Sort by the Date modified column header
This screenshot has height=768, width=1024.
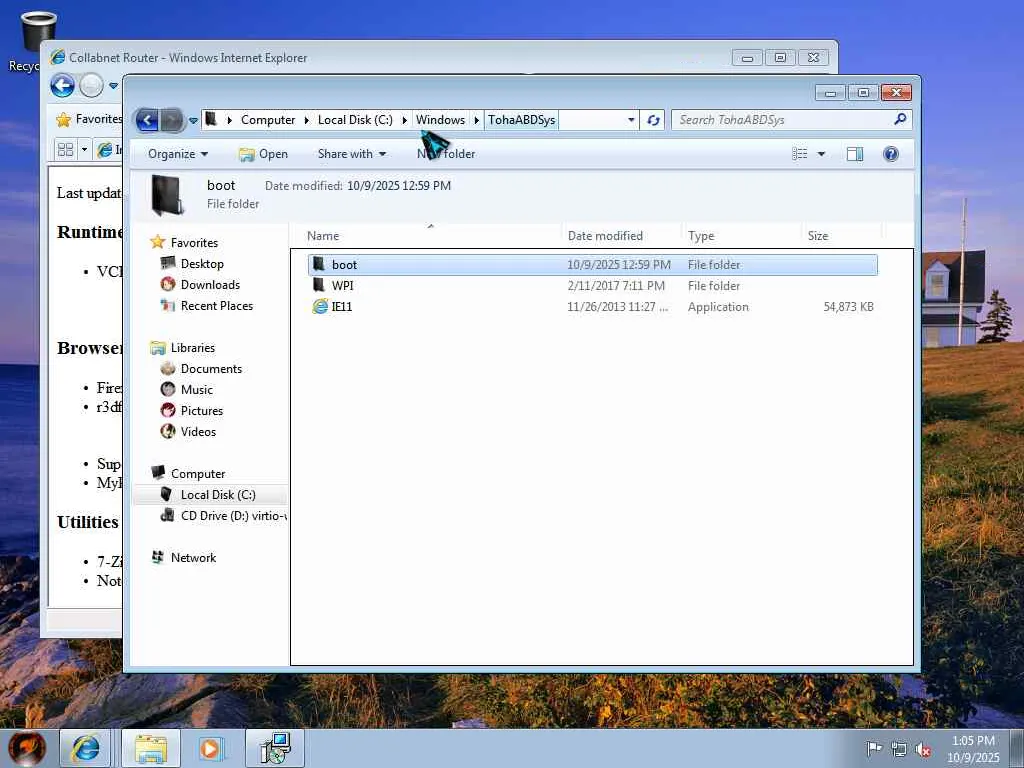(x=621, y=236)
